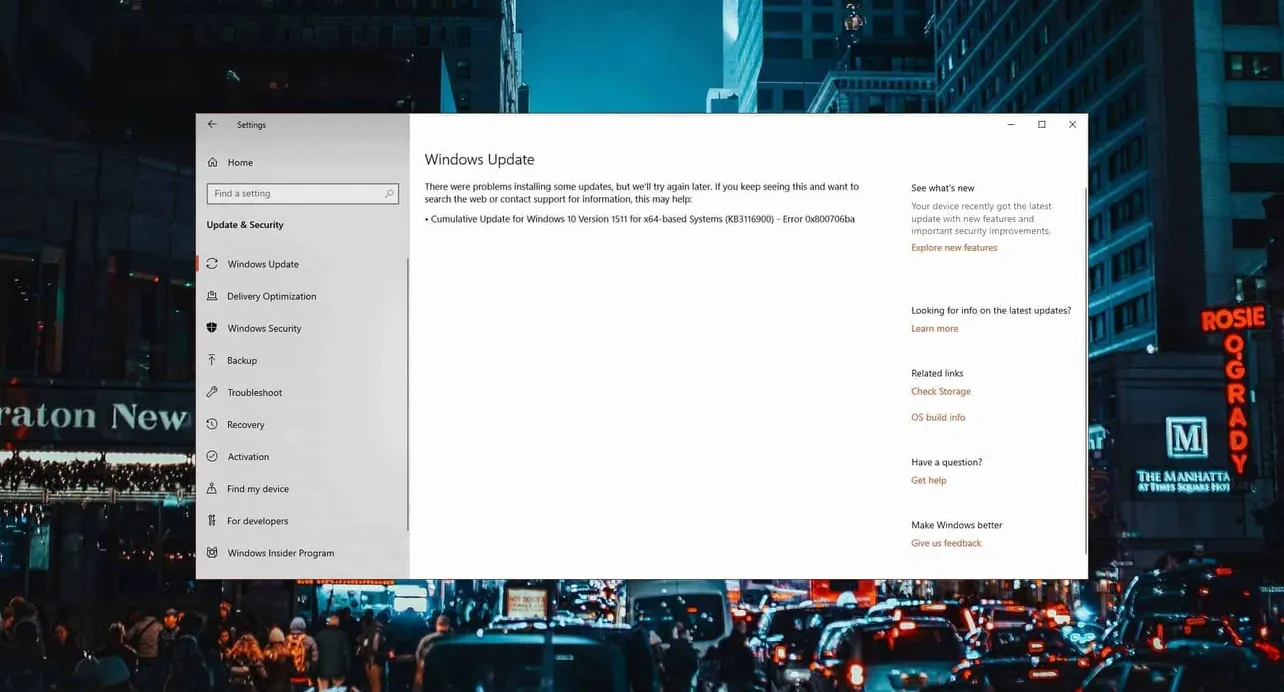This screenshot has height=692, width=1284.
Task: Select the Home house icon
Action: [x=212, y=162]
